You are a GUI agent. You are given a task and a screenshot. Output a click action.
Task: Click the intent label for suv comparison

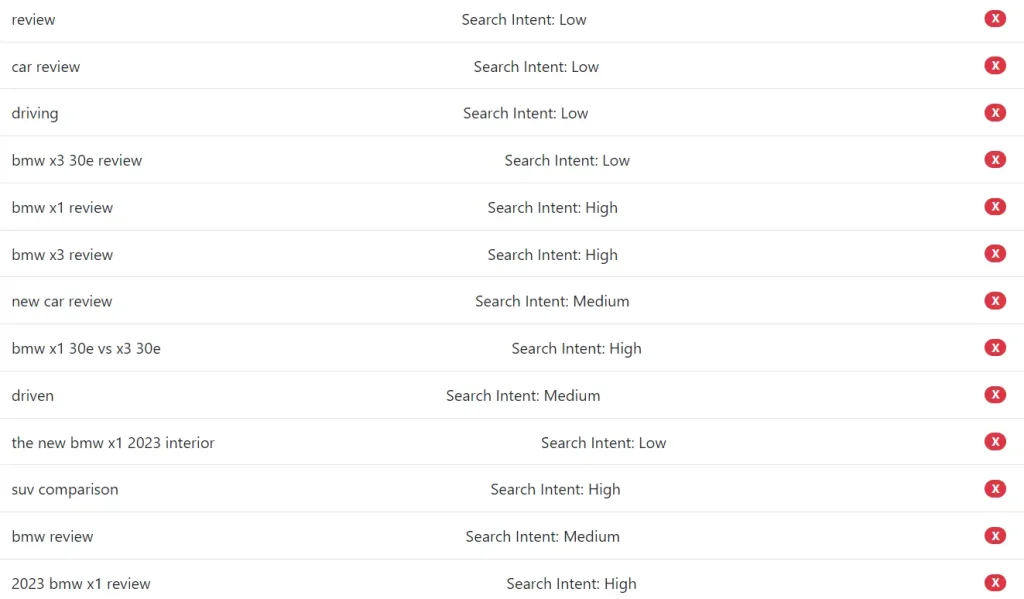[x=555, y=489]
